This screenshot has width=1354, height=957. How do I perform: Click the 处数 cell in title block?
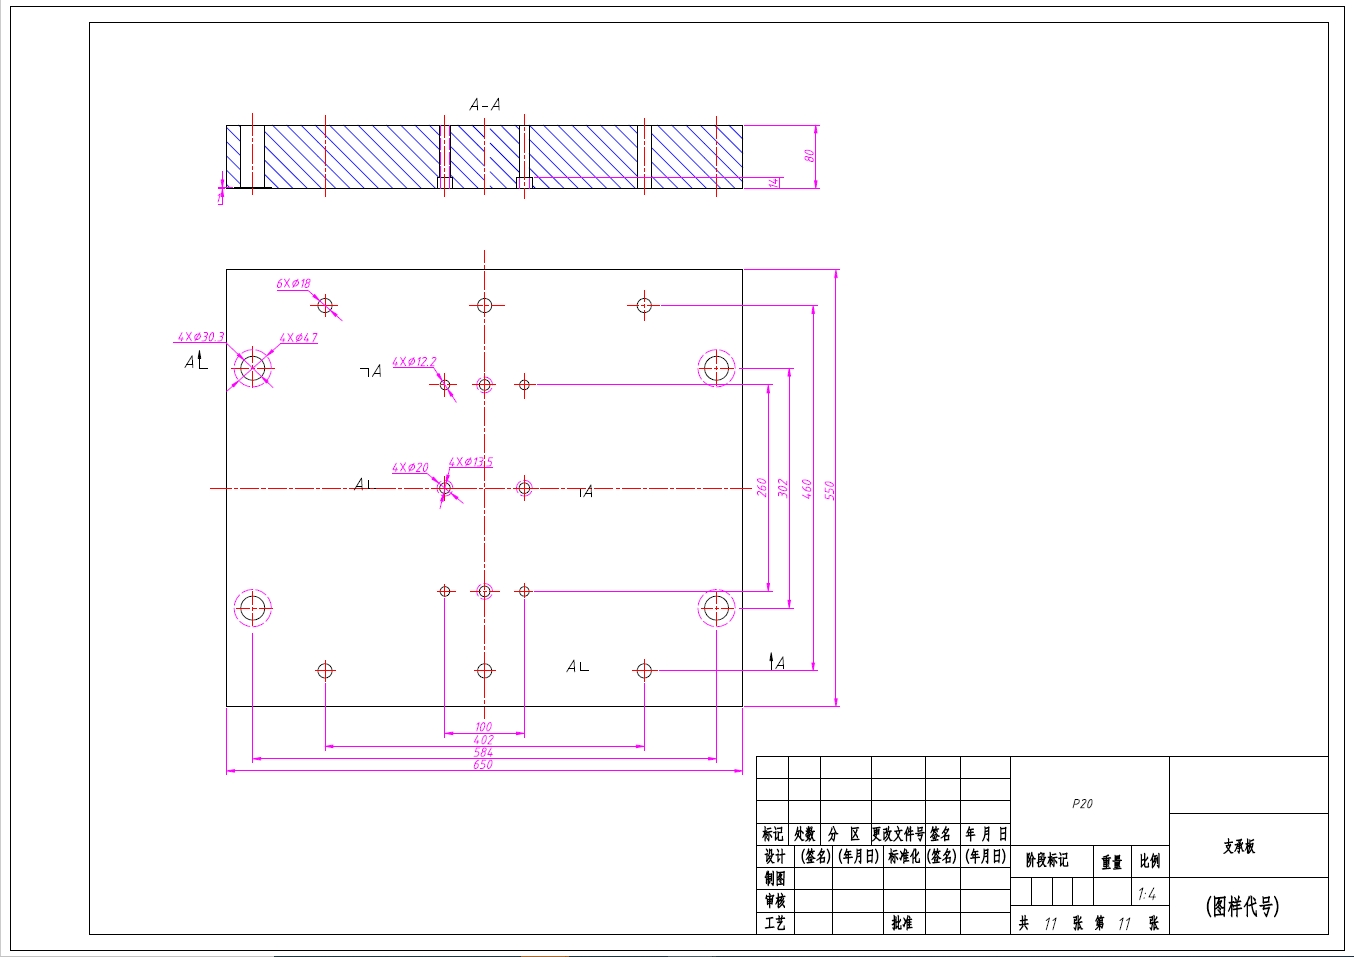[805, 834]
